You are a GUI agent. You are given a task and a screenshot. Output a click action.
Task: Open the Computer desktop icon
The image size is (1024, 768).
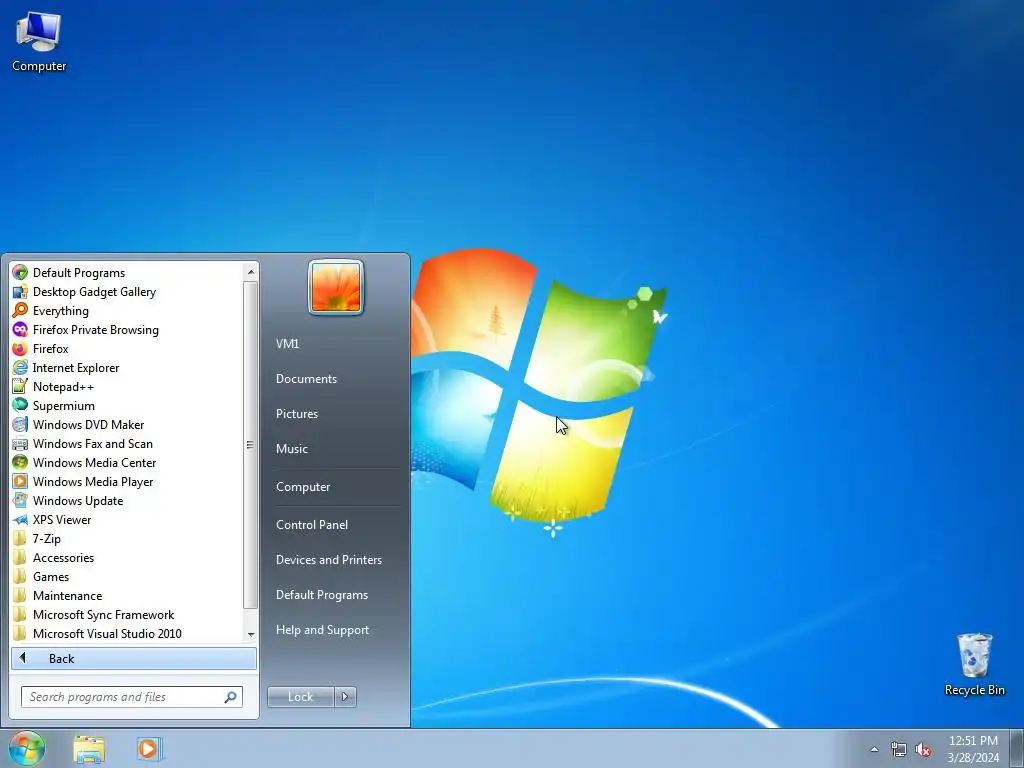pyautogui.click(x=39, y=42)
